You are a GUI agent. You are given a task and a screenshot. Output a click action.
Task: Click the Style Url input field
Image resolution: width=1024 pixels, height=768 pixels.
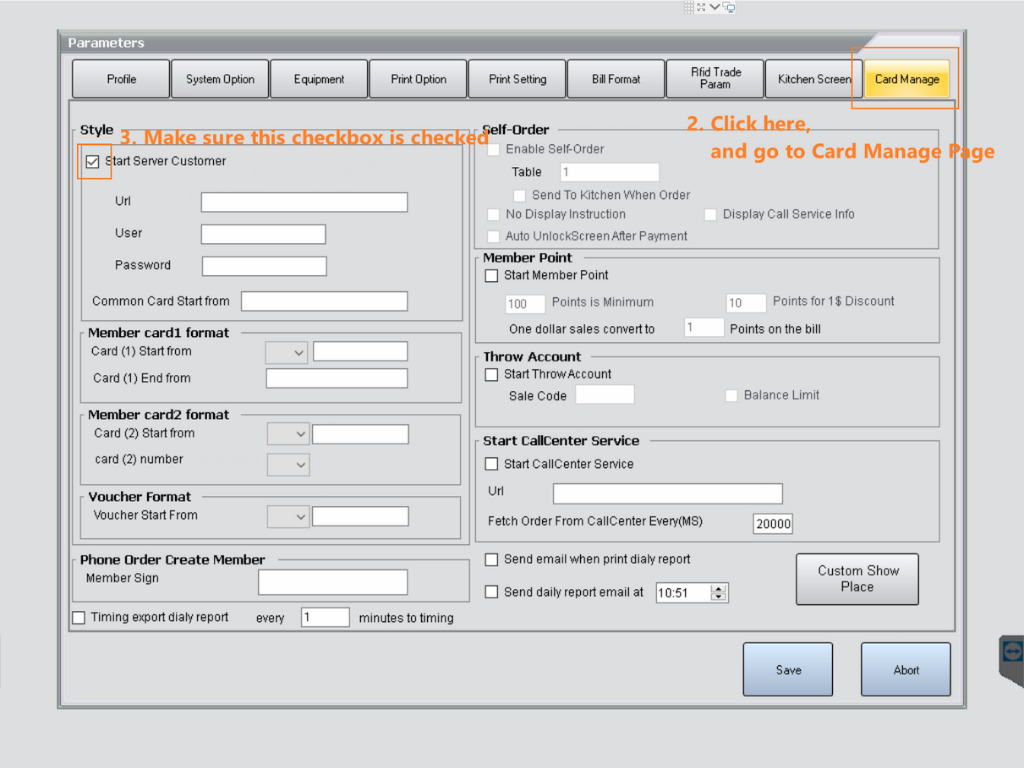[304, 203]
